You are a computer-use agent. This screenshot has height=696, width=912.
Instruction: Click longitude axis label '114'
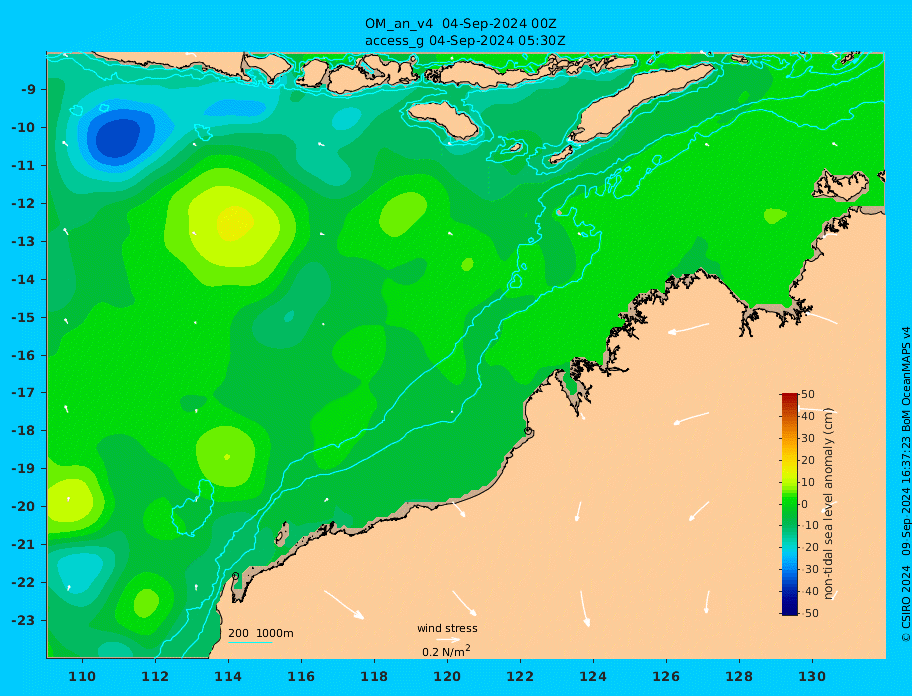(228, 676)
